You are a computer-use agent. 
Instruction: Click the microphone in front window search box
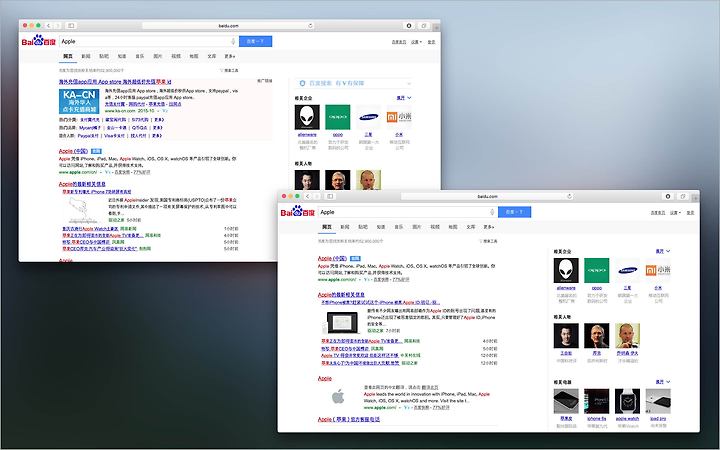492,212
